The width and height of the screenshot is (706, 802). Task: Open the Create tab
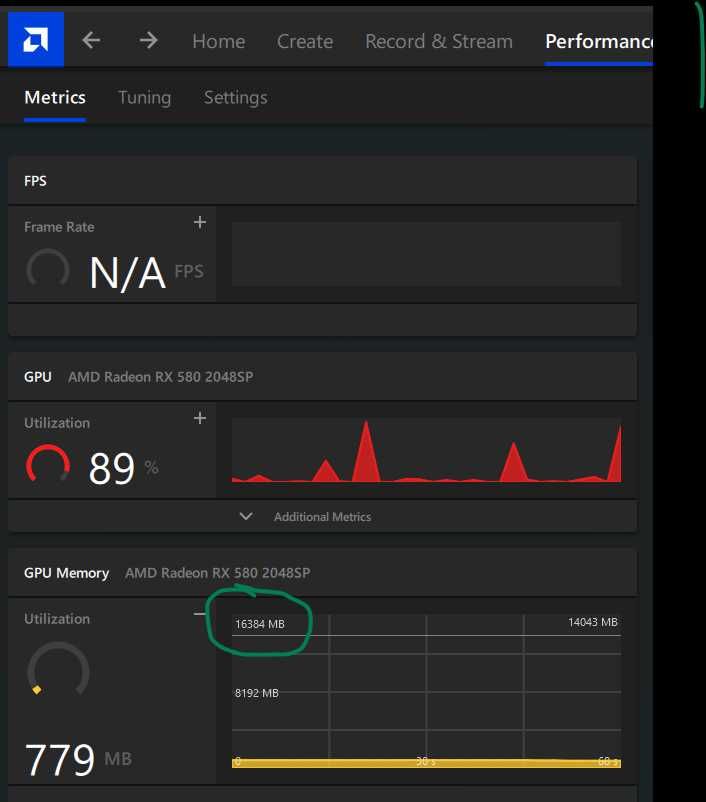(x=305, y=41)
